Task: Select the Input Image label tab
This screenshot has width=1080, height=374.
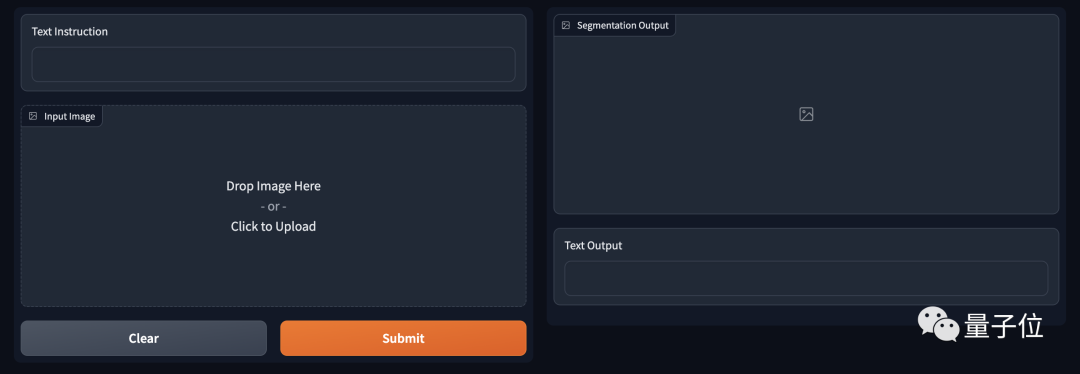Action: 62,116
